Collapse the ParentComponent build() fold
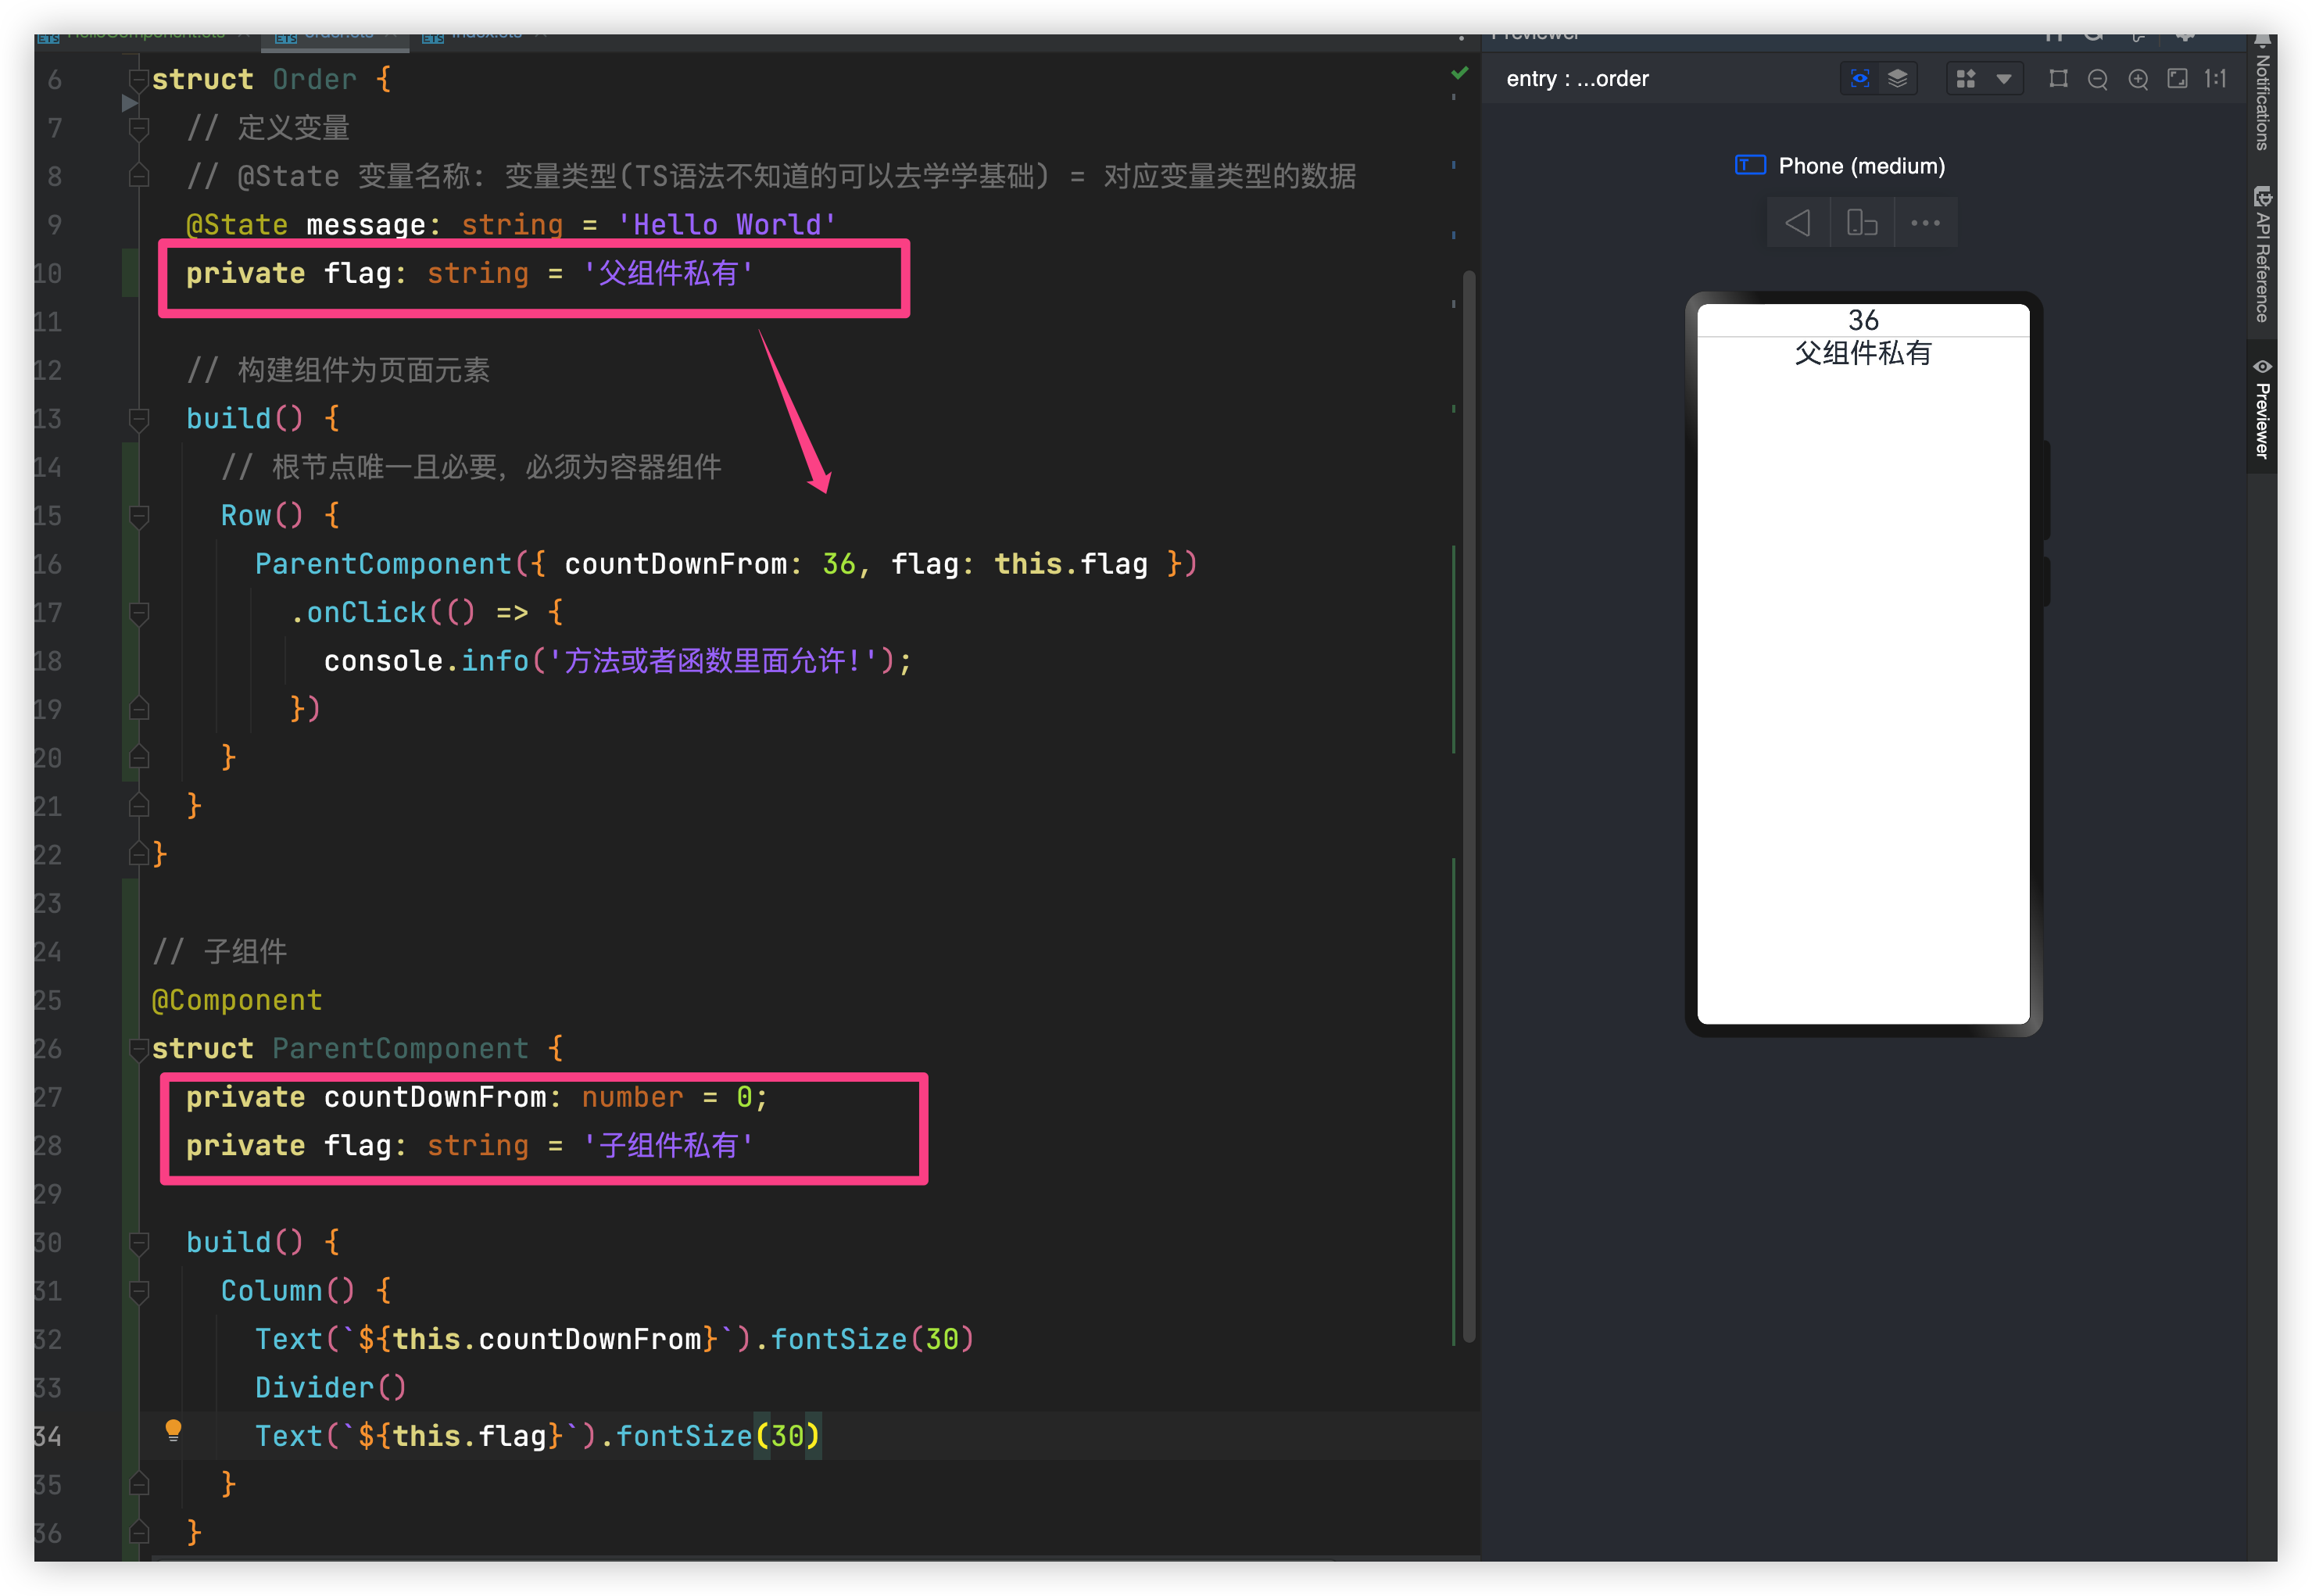The image size is (2312, 1596). (x=139, y=1242)
